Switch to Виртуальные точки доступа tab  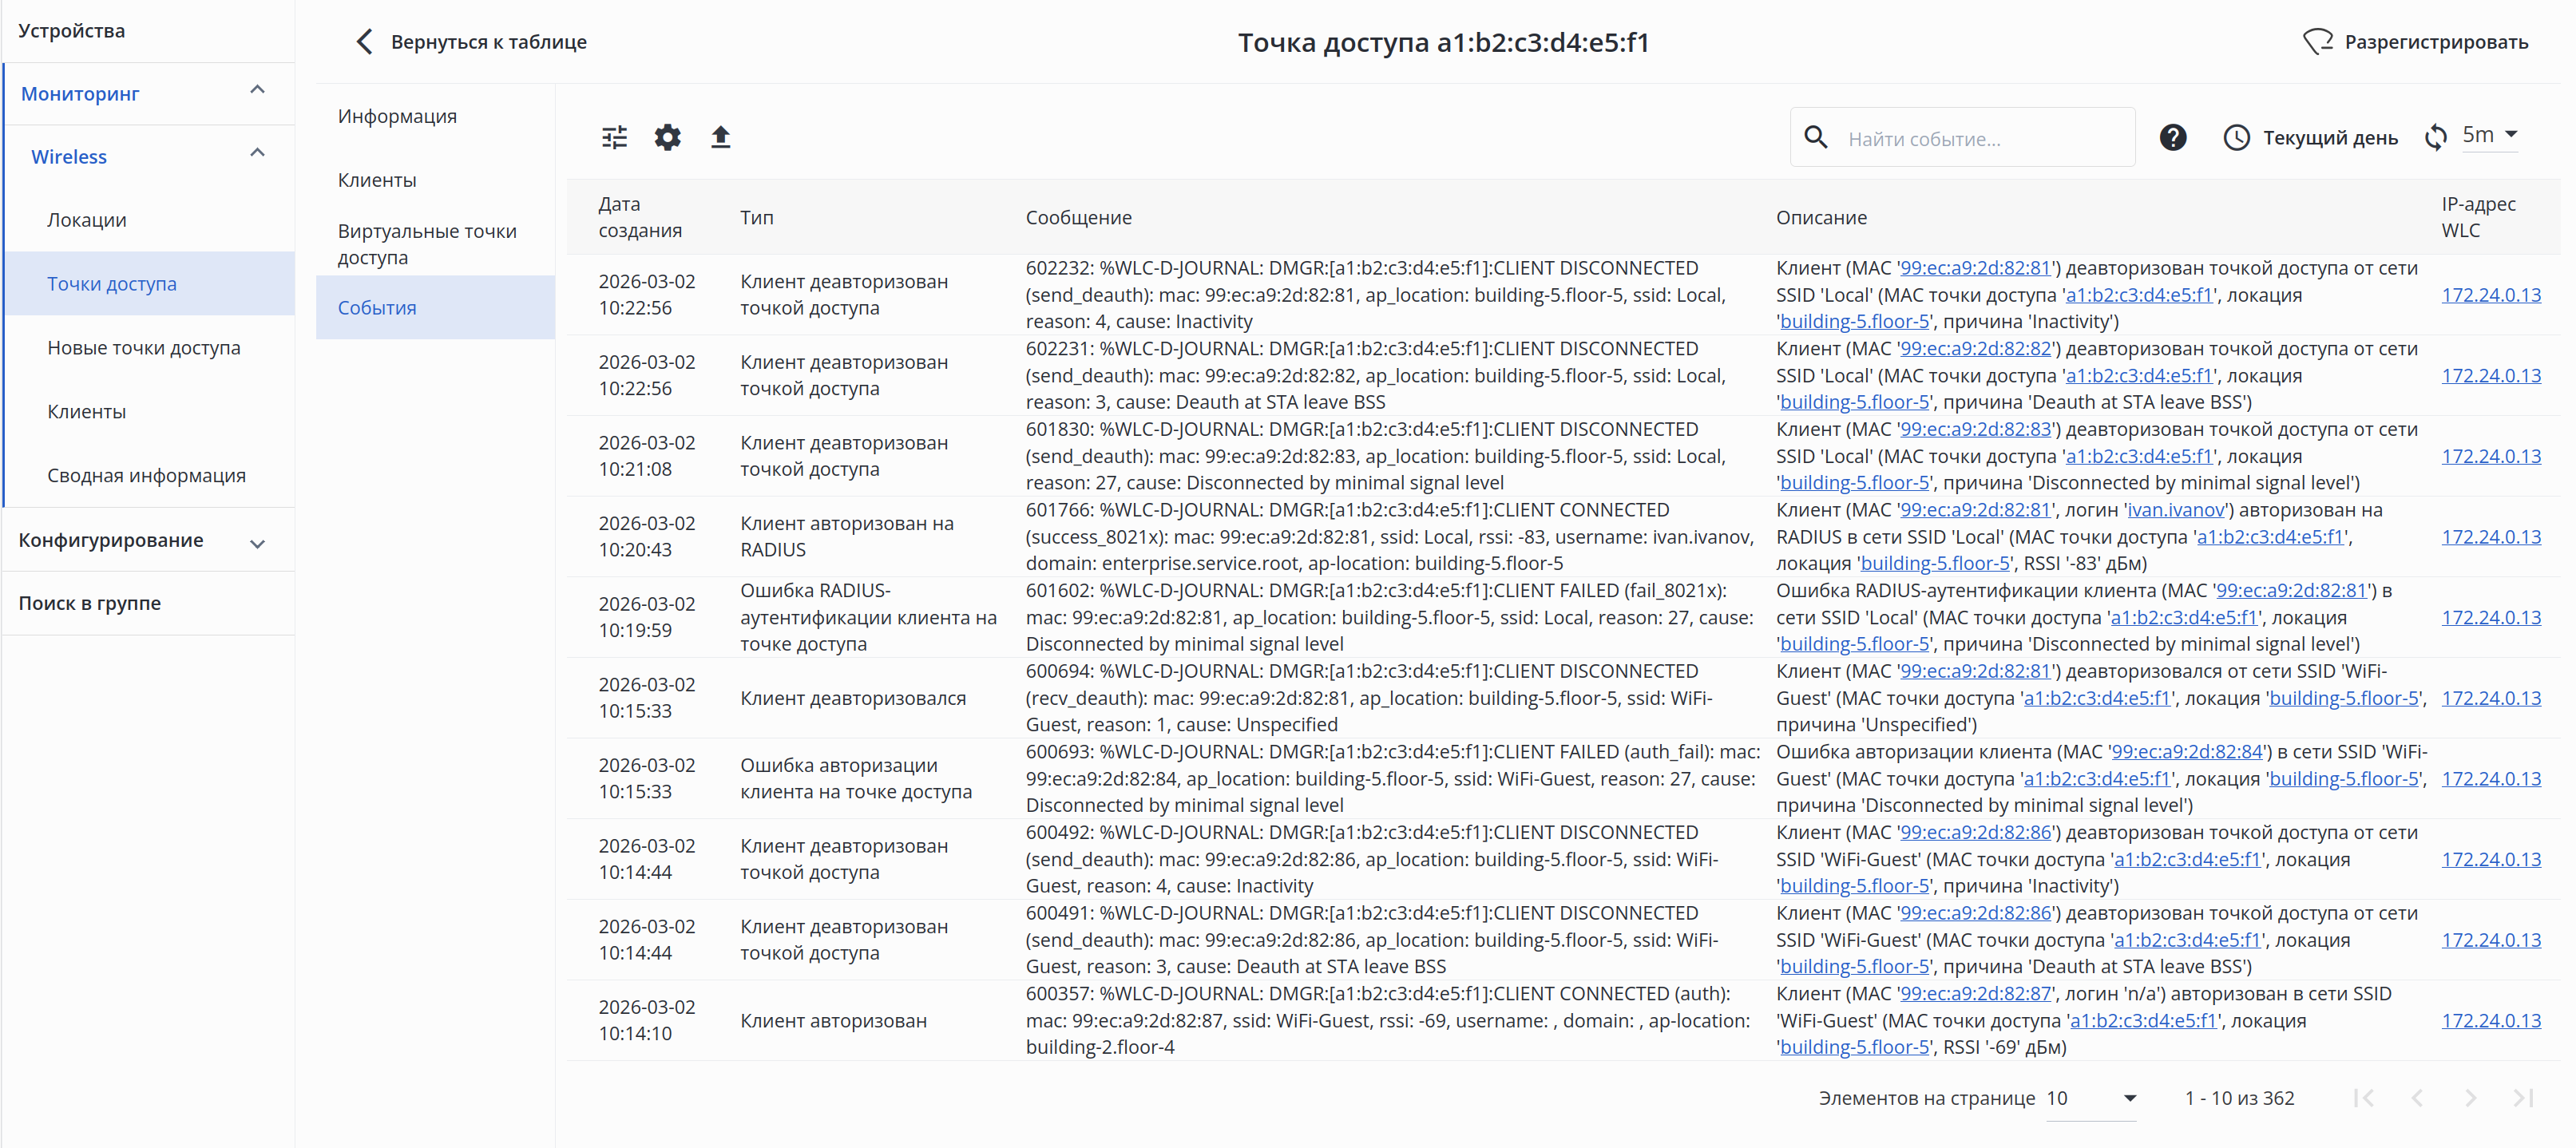[427, 244]
